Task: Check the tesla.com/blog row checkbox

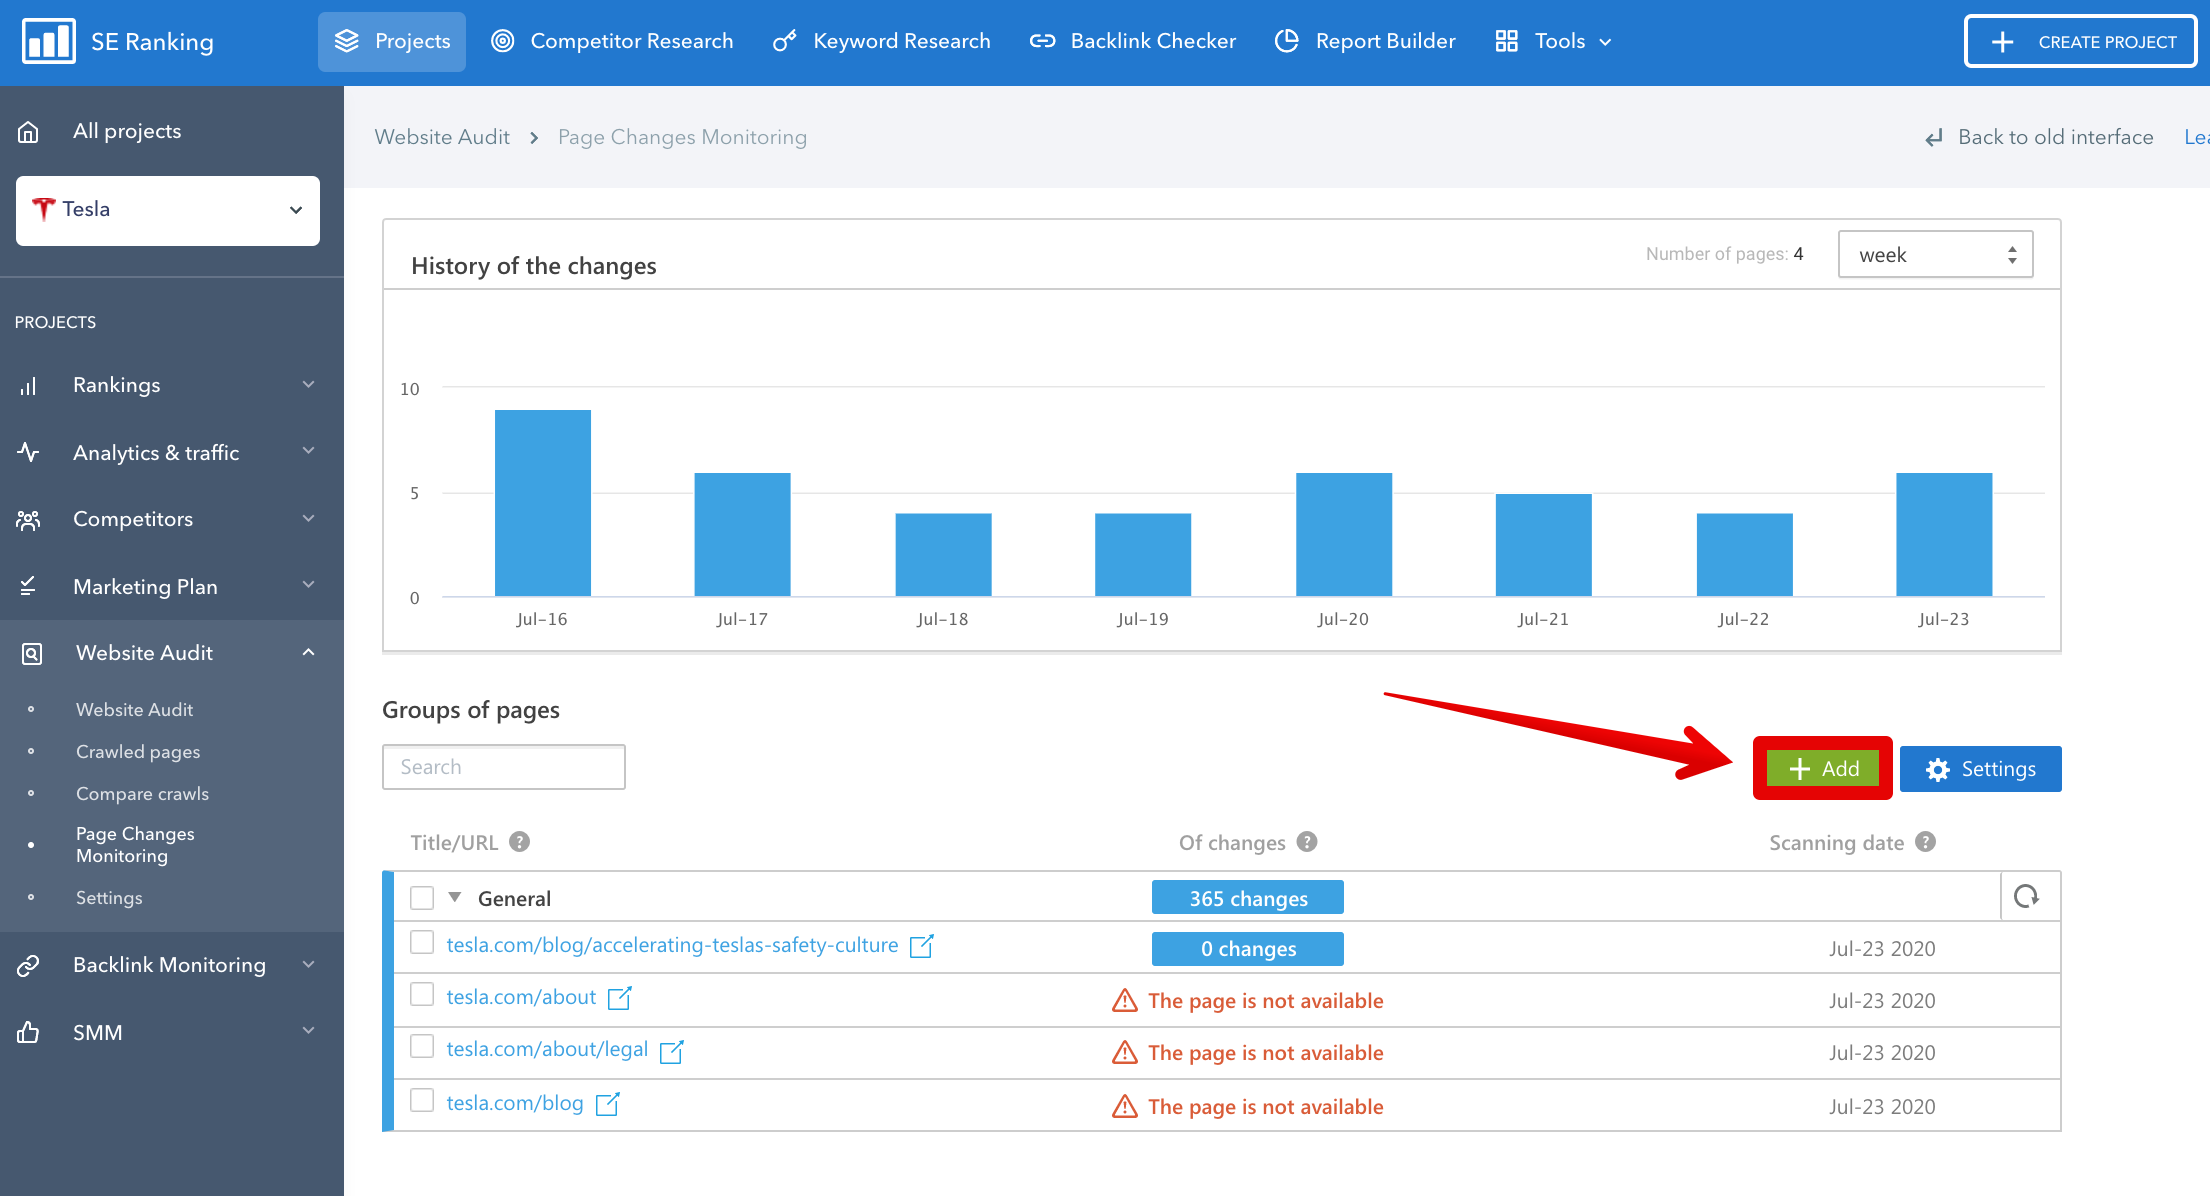Action: pyautogui.click(x=422, y=1101)
